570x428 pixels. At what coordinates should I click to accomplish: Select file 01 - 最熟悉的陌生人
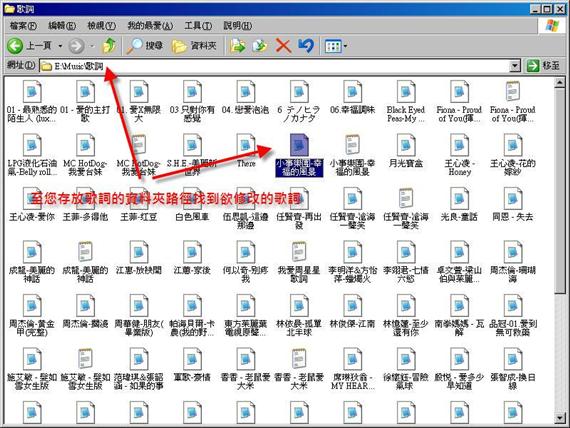pyautogui.click(x=32, y=101)
